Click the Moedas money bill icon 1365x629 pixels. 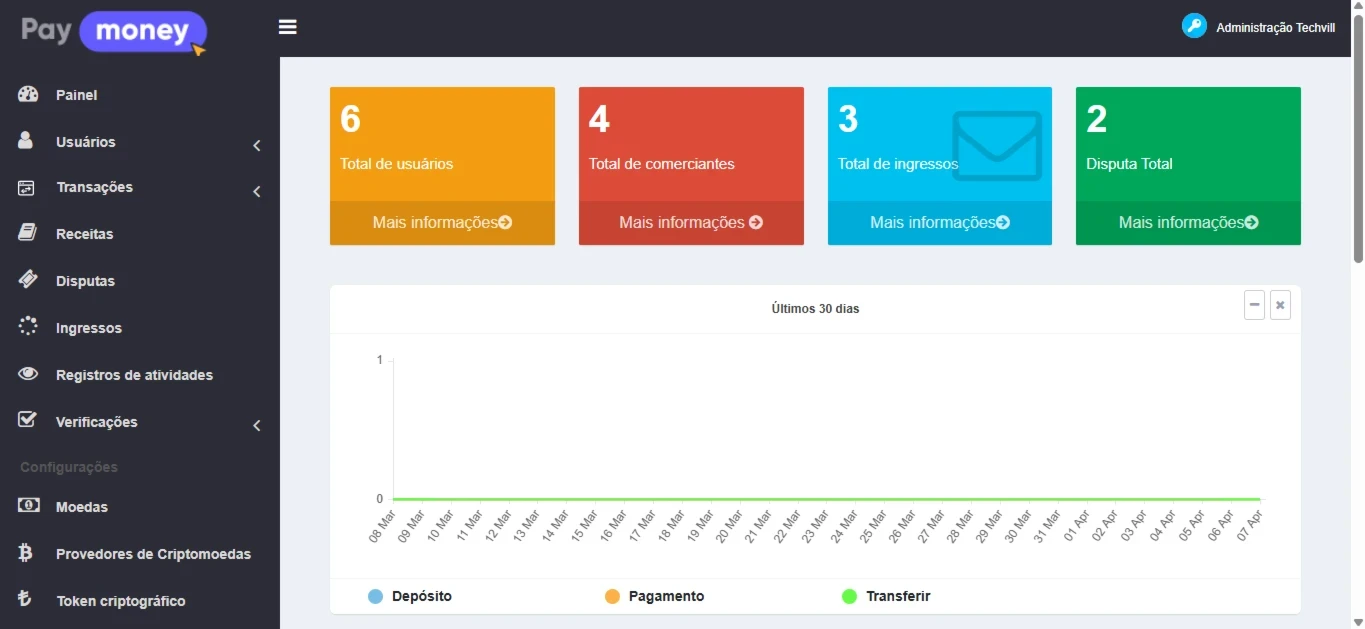pyautogui.click(x=28, y=506)
